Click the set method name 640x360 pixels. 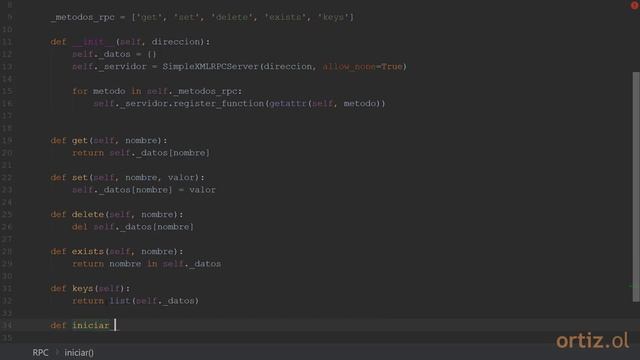[x=80, y=178]
